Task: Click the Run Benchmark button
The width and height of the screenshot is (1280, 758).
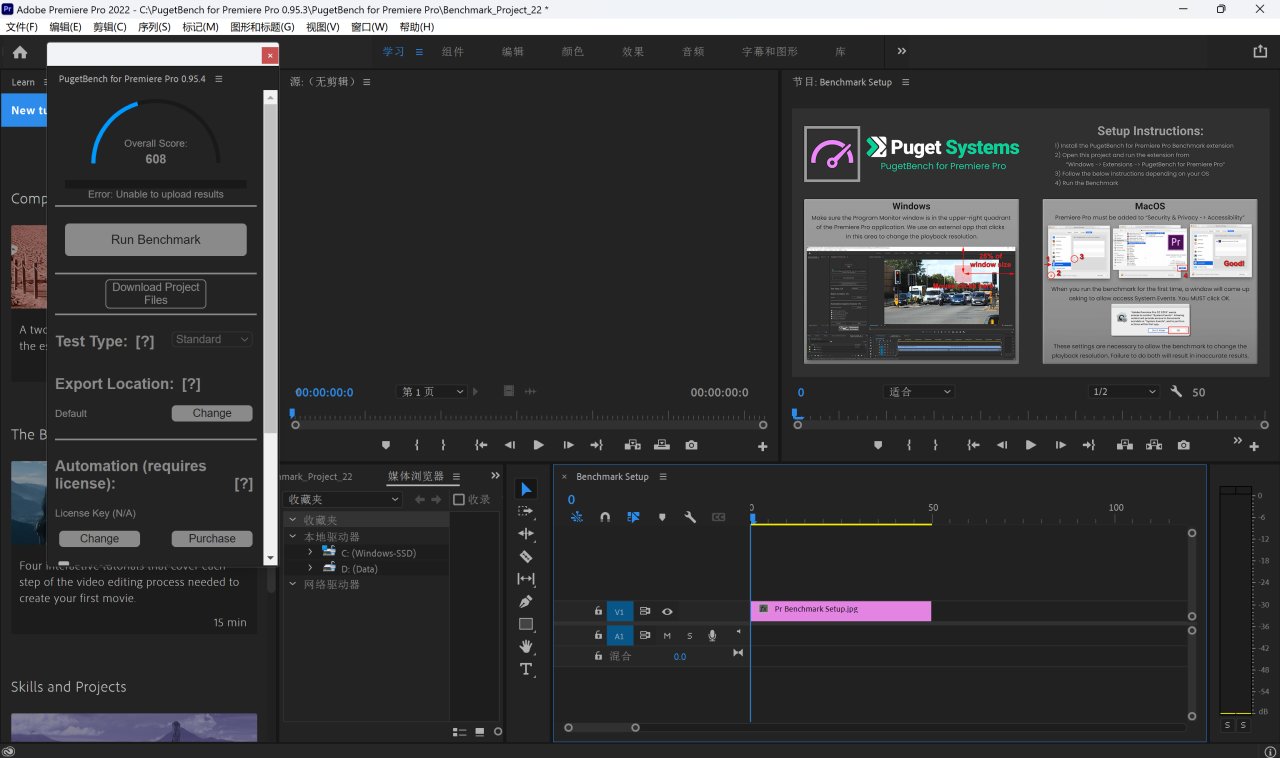Action: click(156, 240)
